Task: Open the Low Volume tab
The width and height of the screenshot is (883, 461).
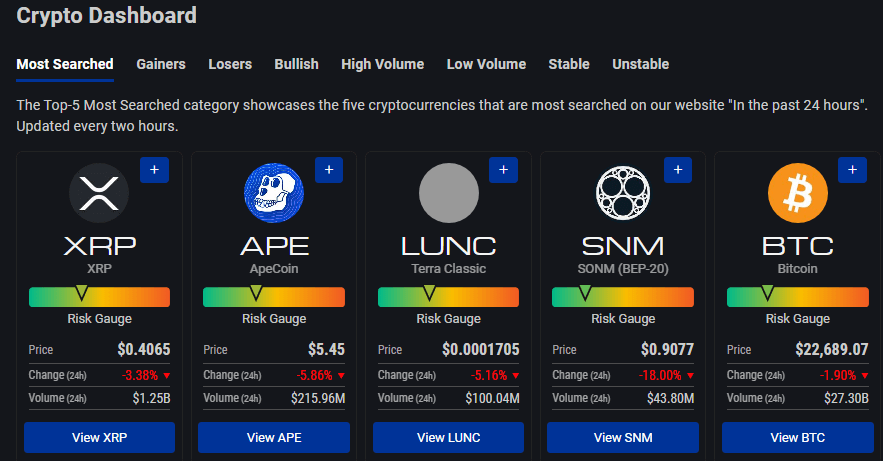Action: coord(486,64)
